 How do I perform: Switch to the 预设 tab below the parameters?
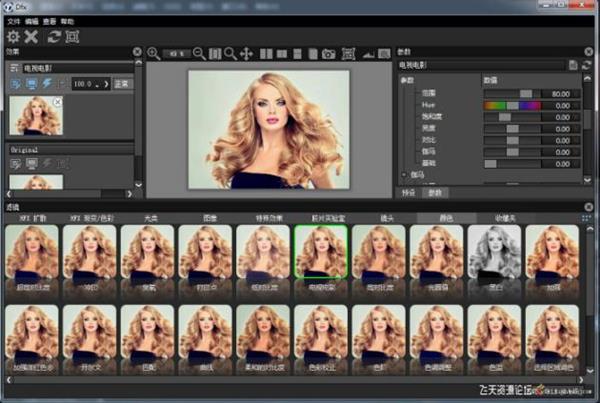click(x=408, y=192)
